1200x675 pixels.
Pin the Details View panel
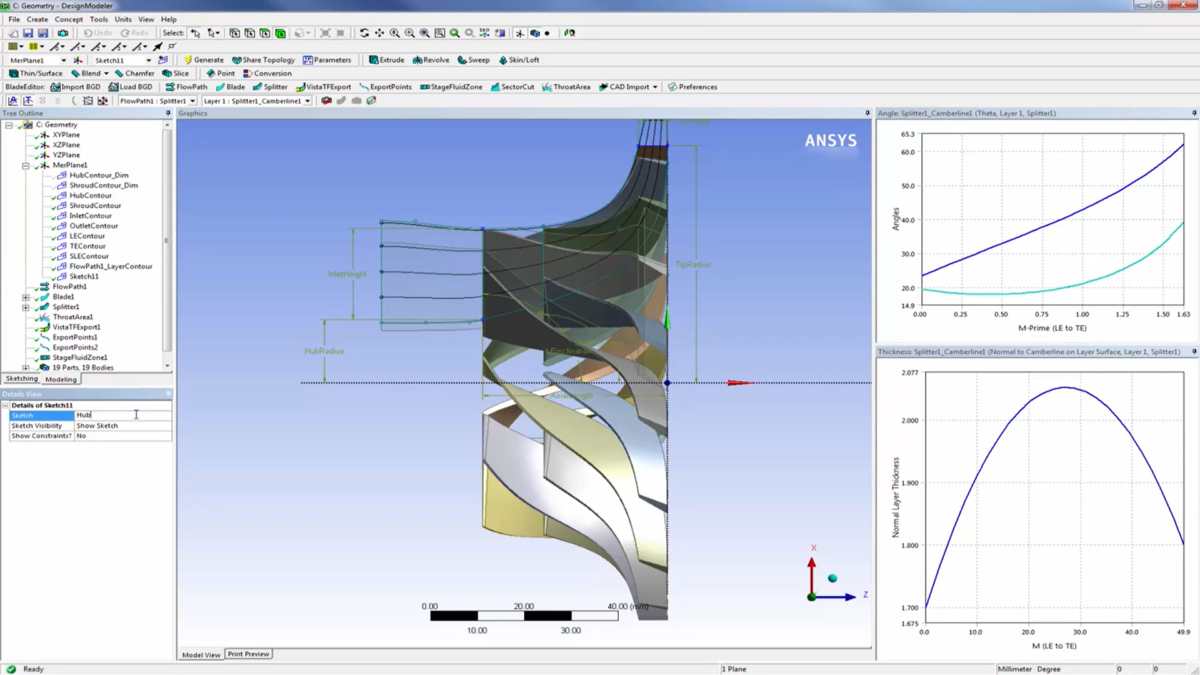click(x=168, y=394)
